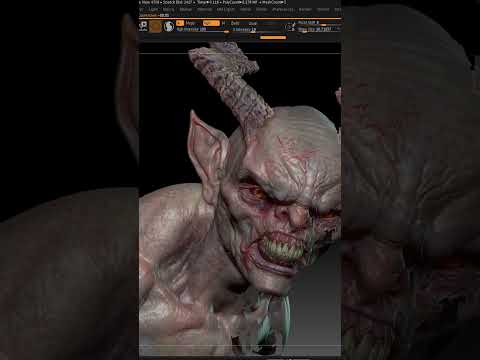480x360 pixels.
Task: Open the material sphere thumbnail
Action: (169, 26)
